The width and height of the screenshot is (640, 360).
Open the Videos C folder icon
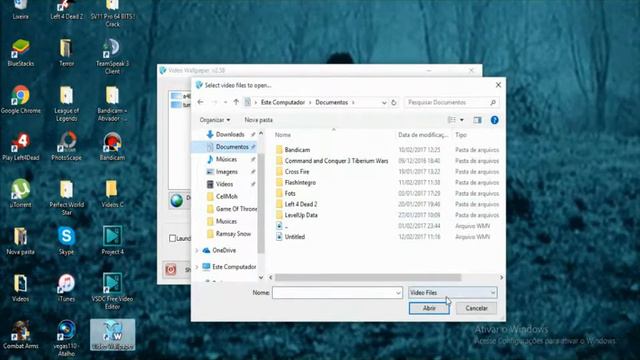point(112,193)
